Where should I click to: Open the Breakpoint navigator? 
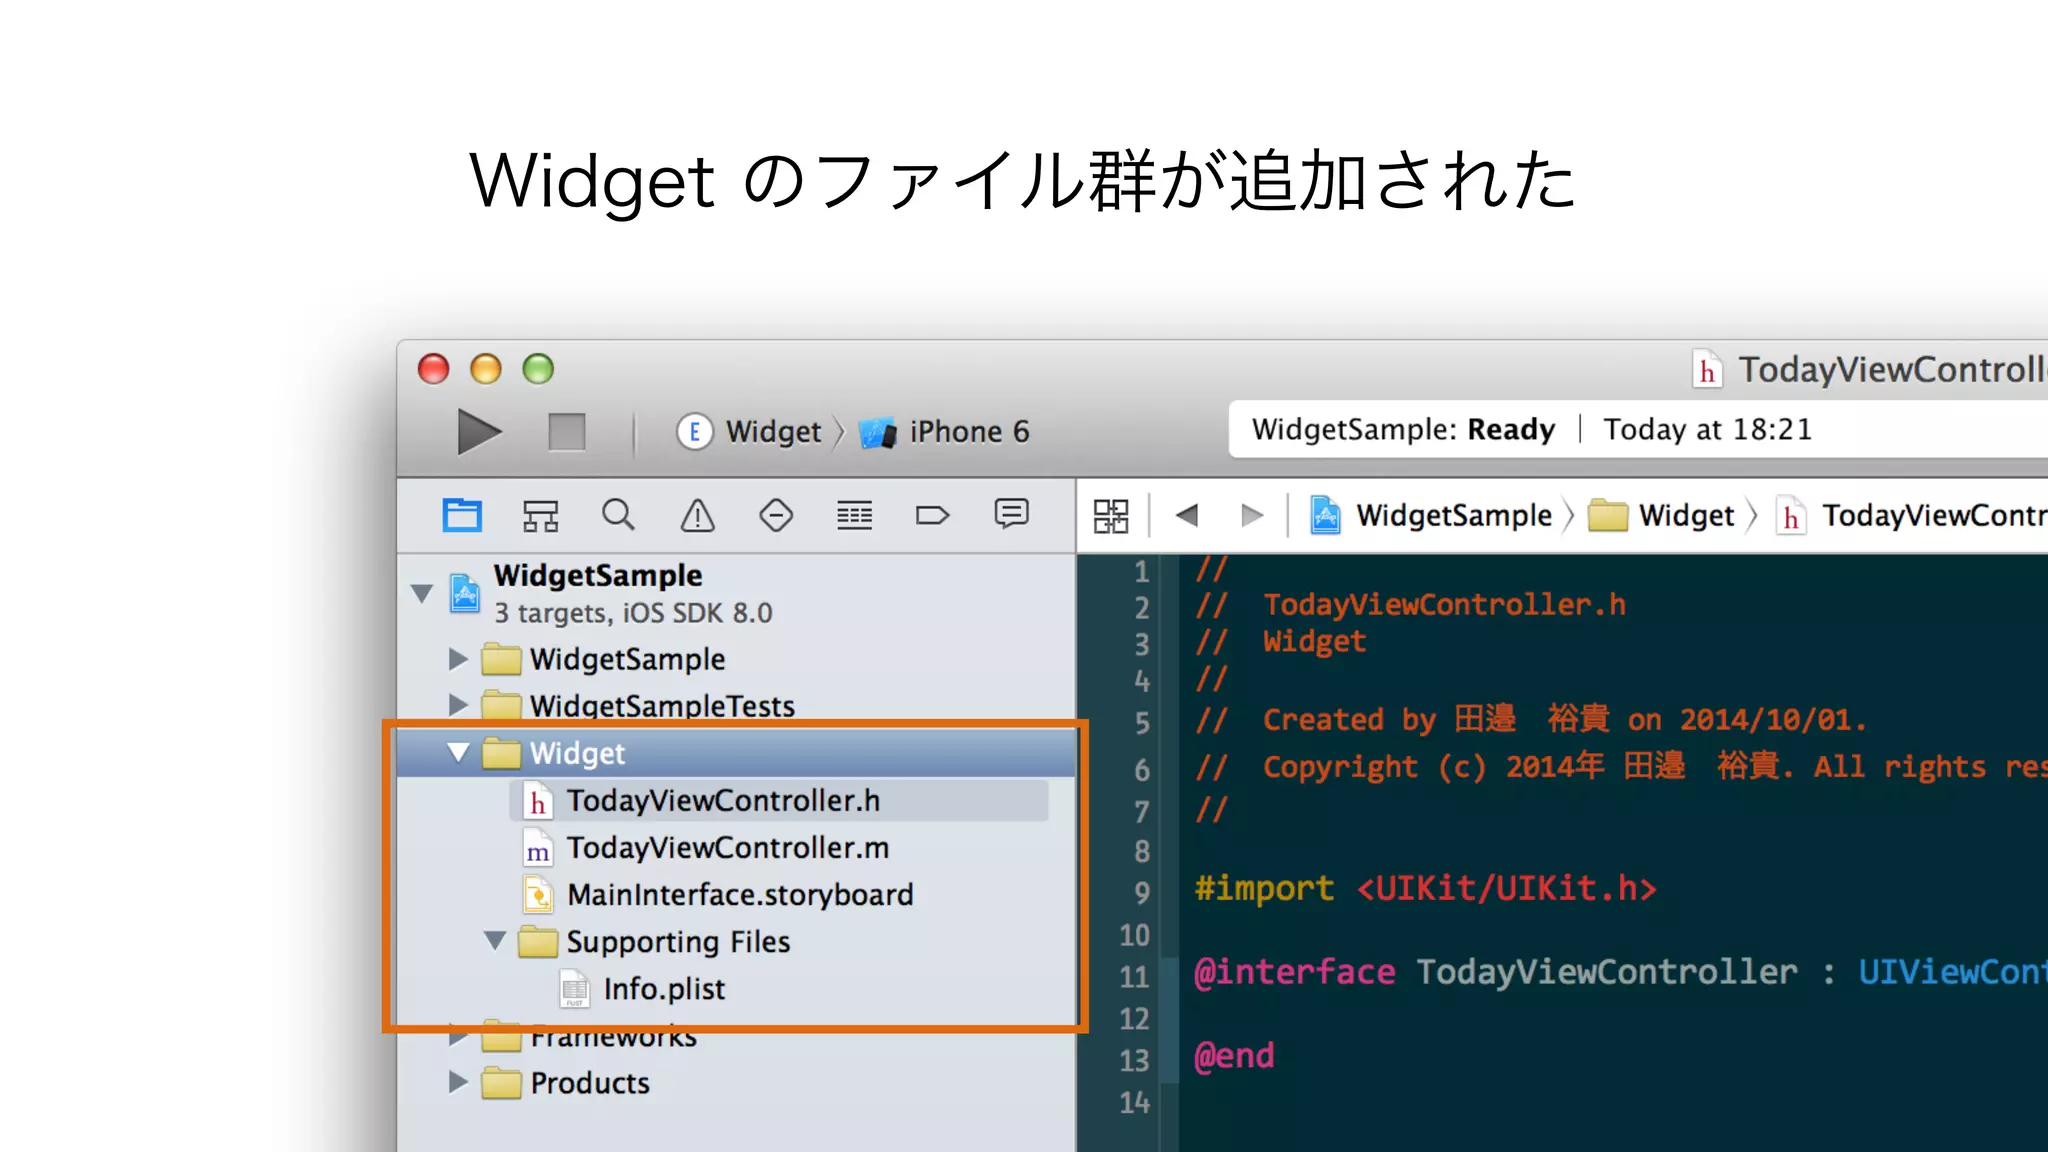[x=932, y=515]
